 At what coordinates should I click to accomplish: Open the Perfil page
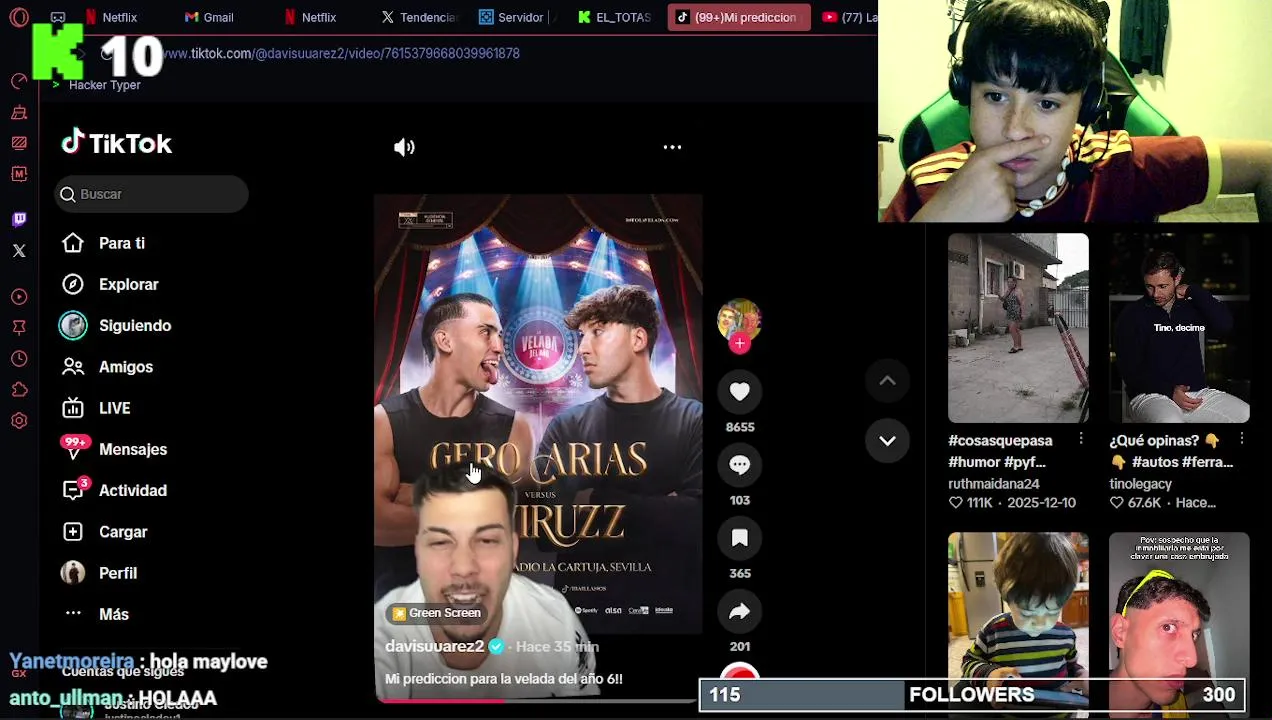pyautogui.click(x=118, y=573)
